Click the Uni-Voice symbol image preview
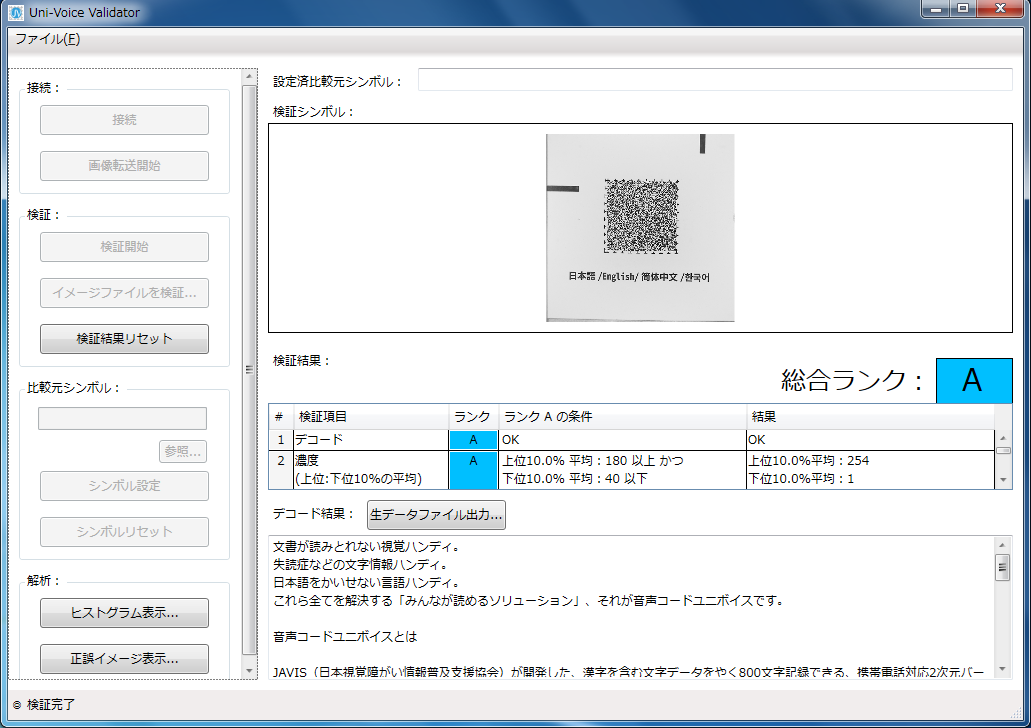 pyautogui.click(x=639, y=227)
